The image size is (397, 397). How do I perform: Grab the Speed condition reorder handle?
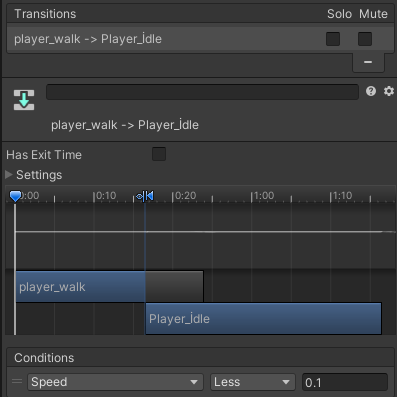click(17, 381)
